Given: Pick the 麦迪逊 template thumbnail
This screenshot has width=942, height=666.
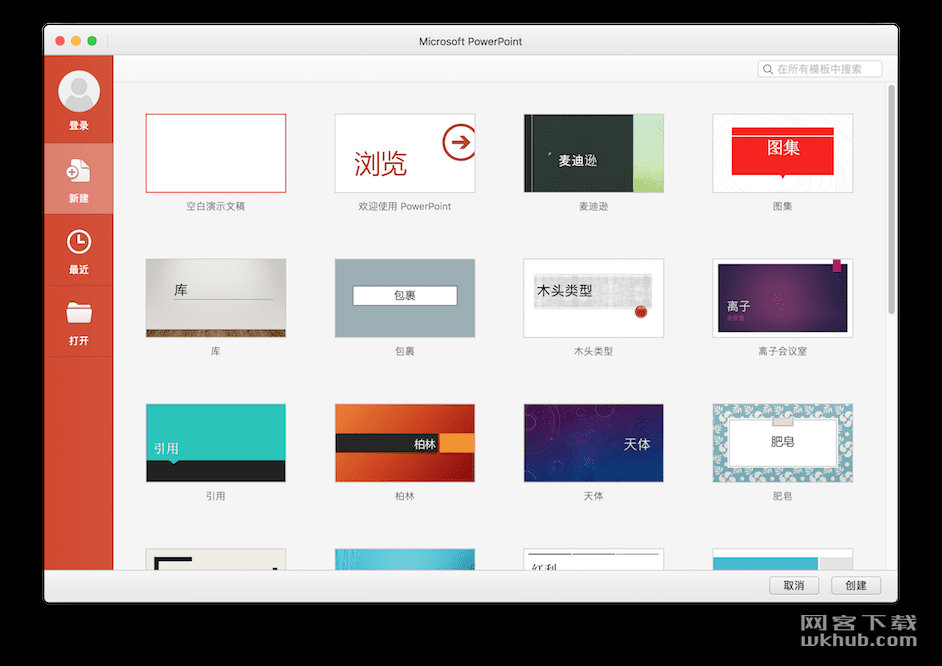Looking at the screenshot, I should [594, 153].
